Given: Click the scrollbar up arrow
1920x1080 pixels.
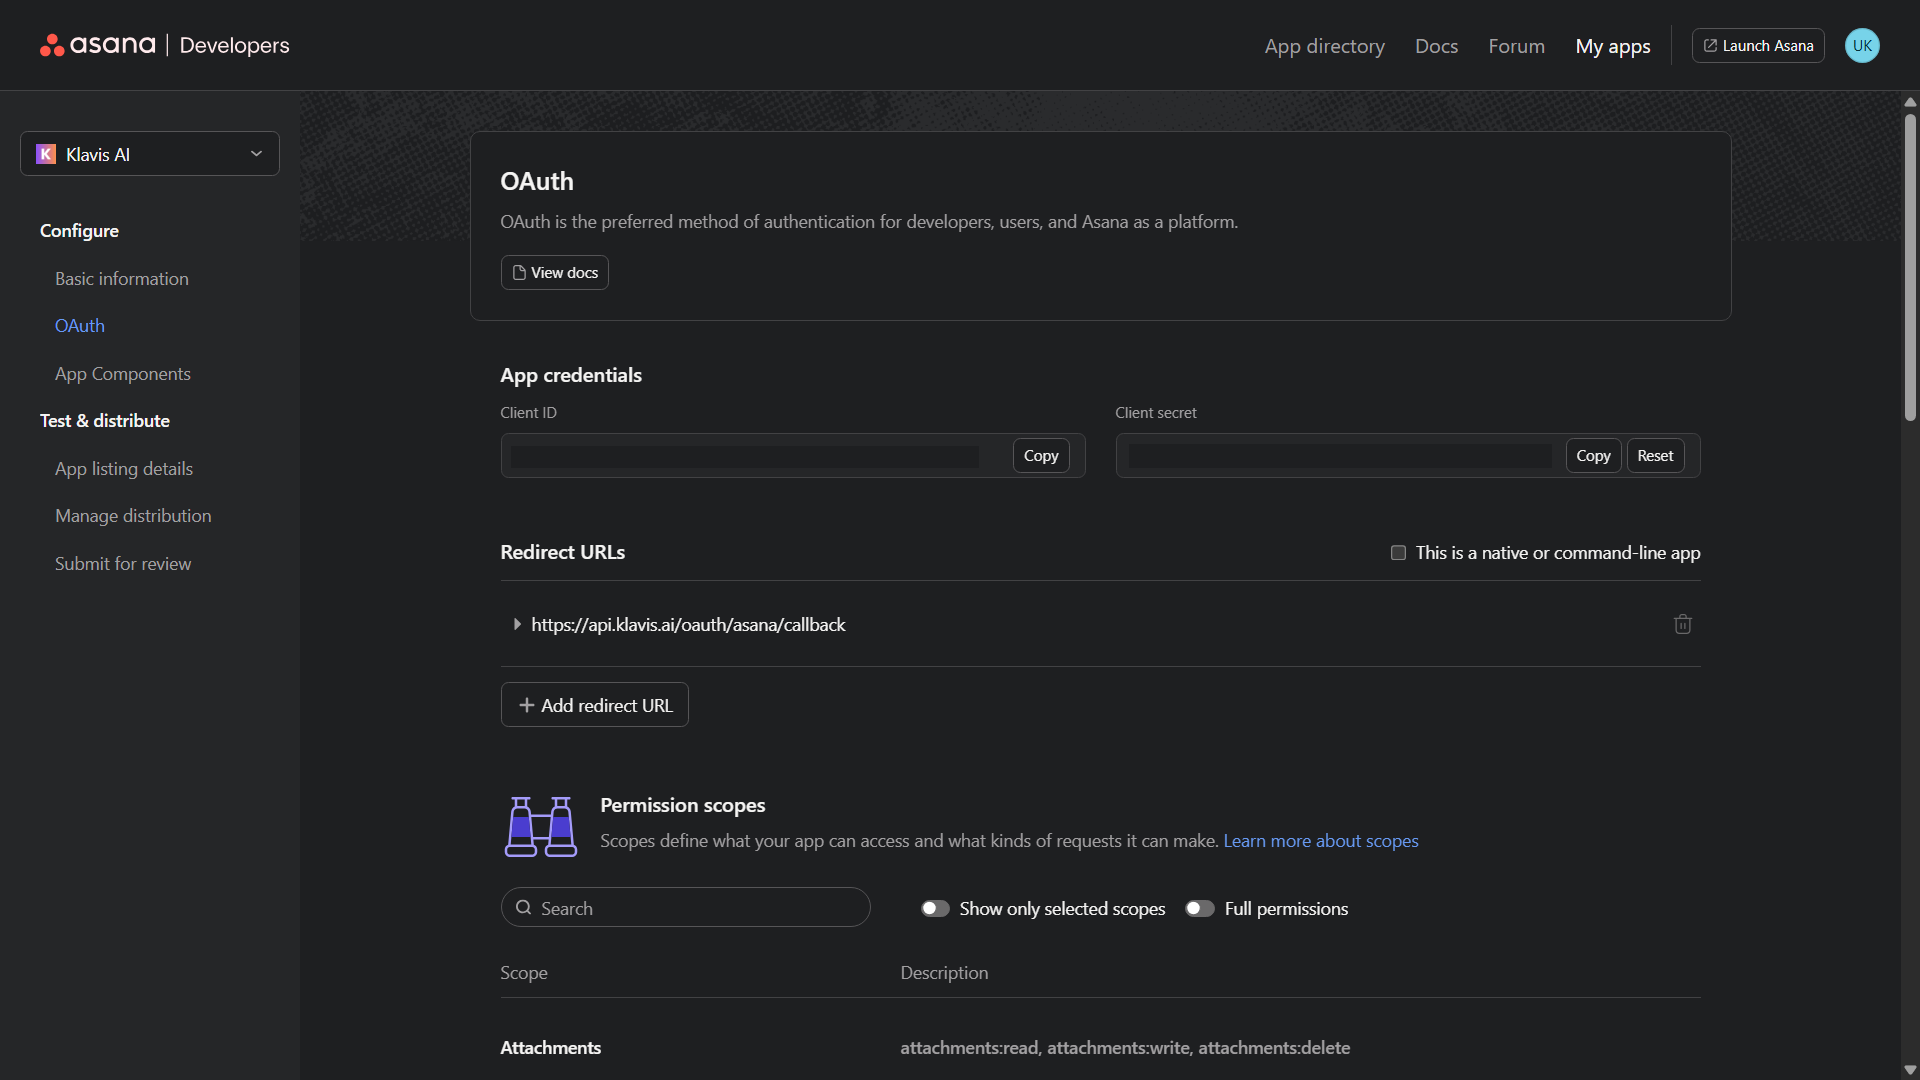Looking at the screenshot, I should pyautogui.click(x=1910, y=102).
